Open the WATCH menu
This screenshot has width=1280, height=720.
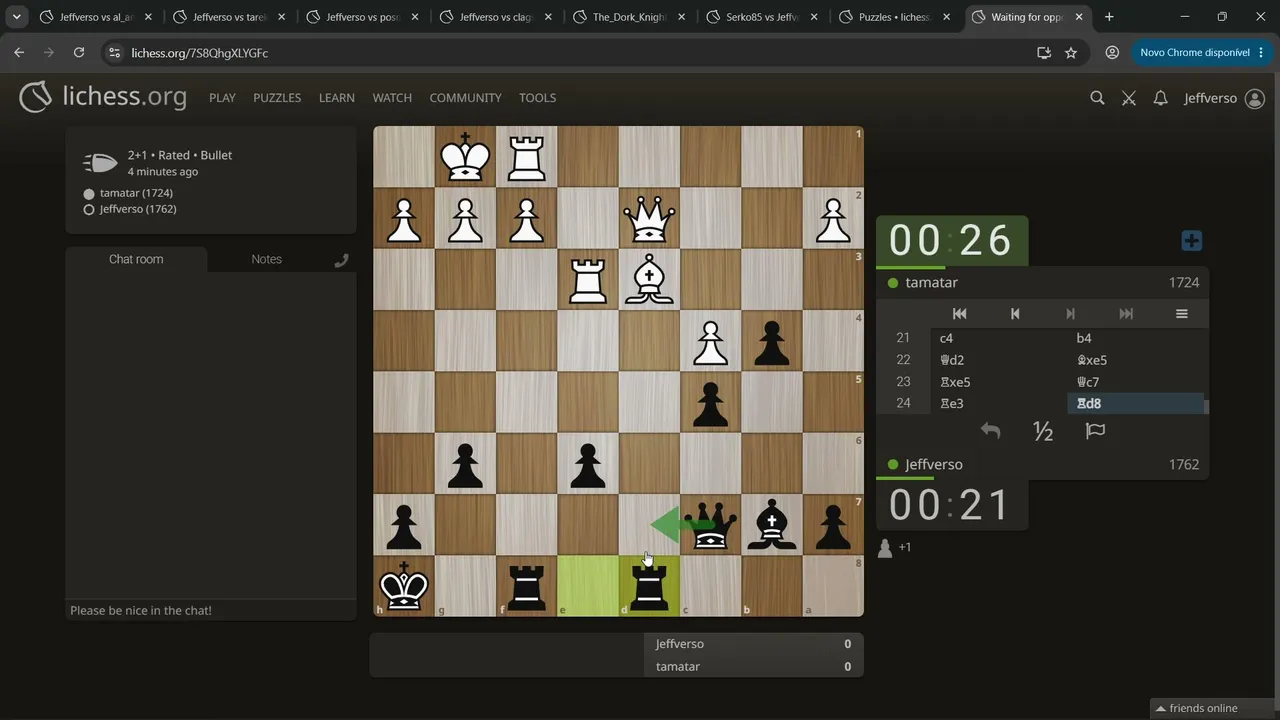pyautogui.click(x=392, y=98)
